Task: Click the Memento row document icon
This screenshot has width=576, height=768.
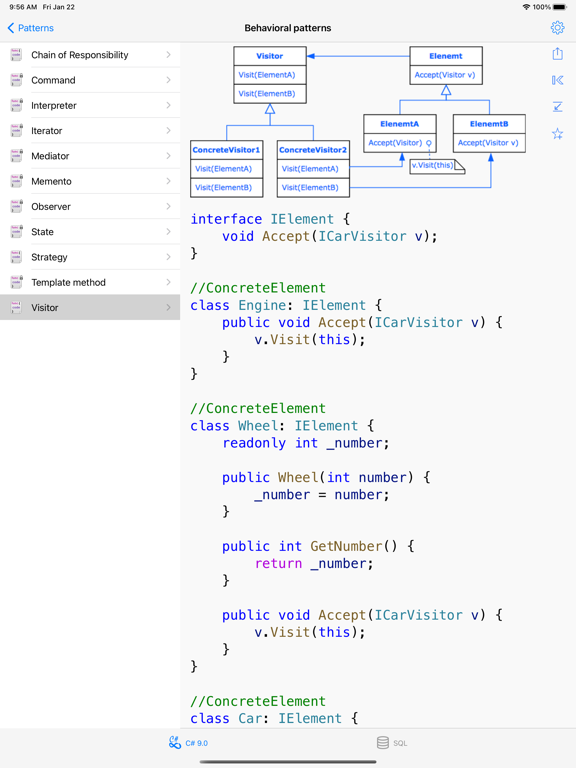Action: pyautogui.click(x=17, y=181)
